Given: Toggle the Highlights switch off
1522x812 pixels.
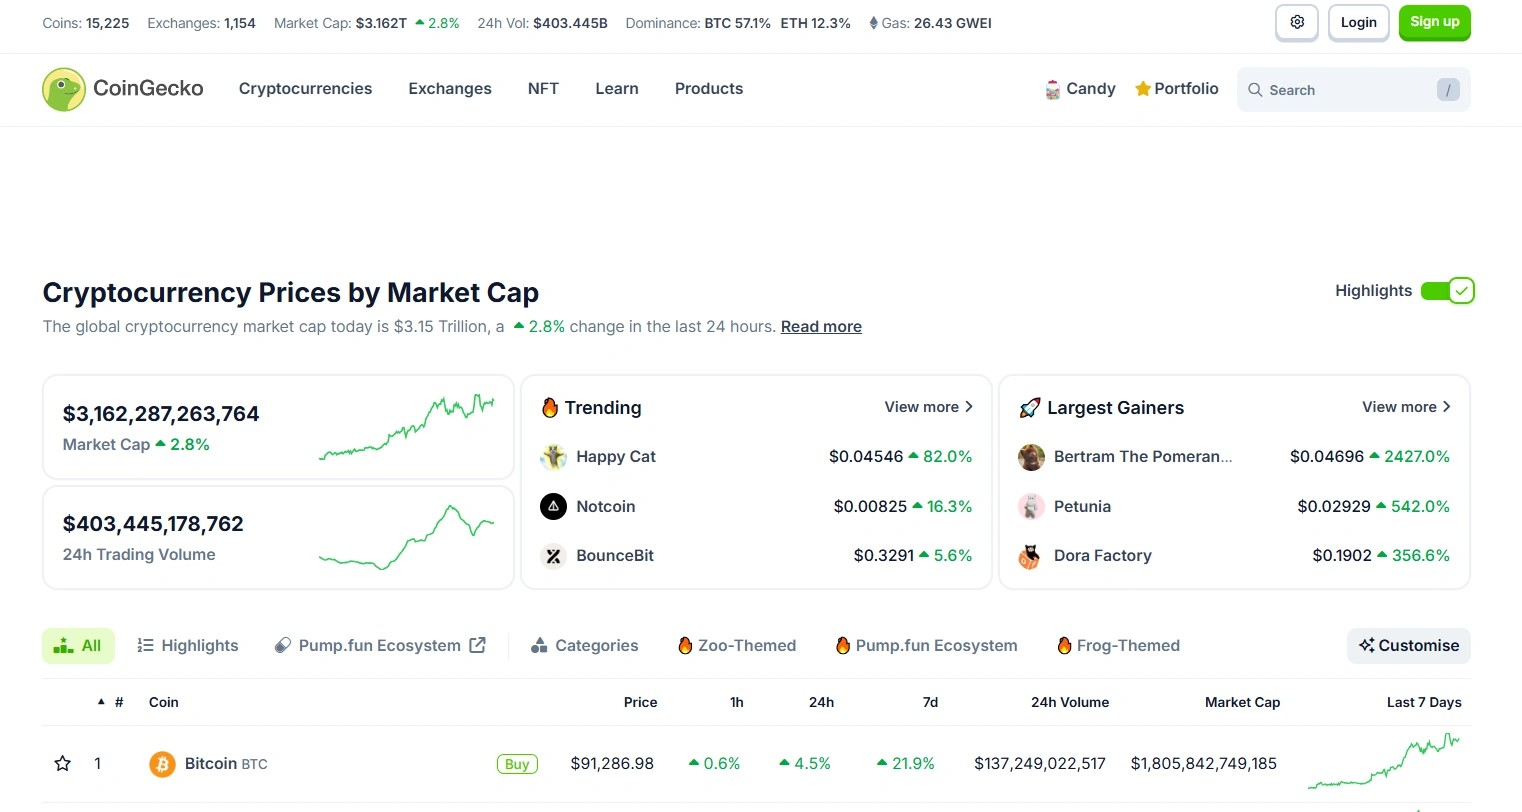Looking at the screenshot, I should tap(1447, 291).
